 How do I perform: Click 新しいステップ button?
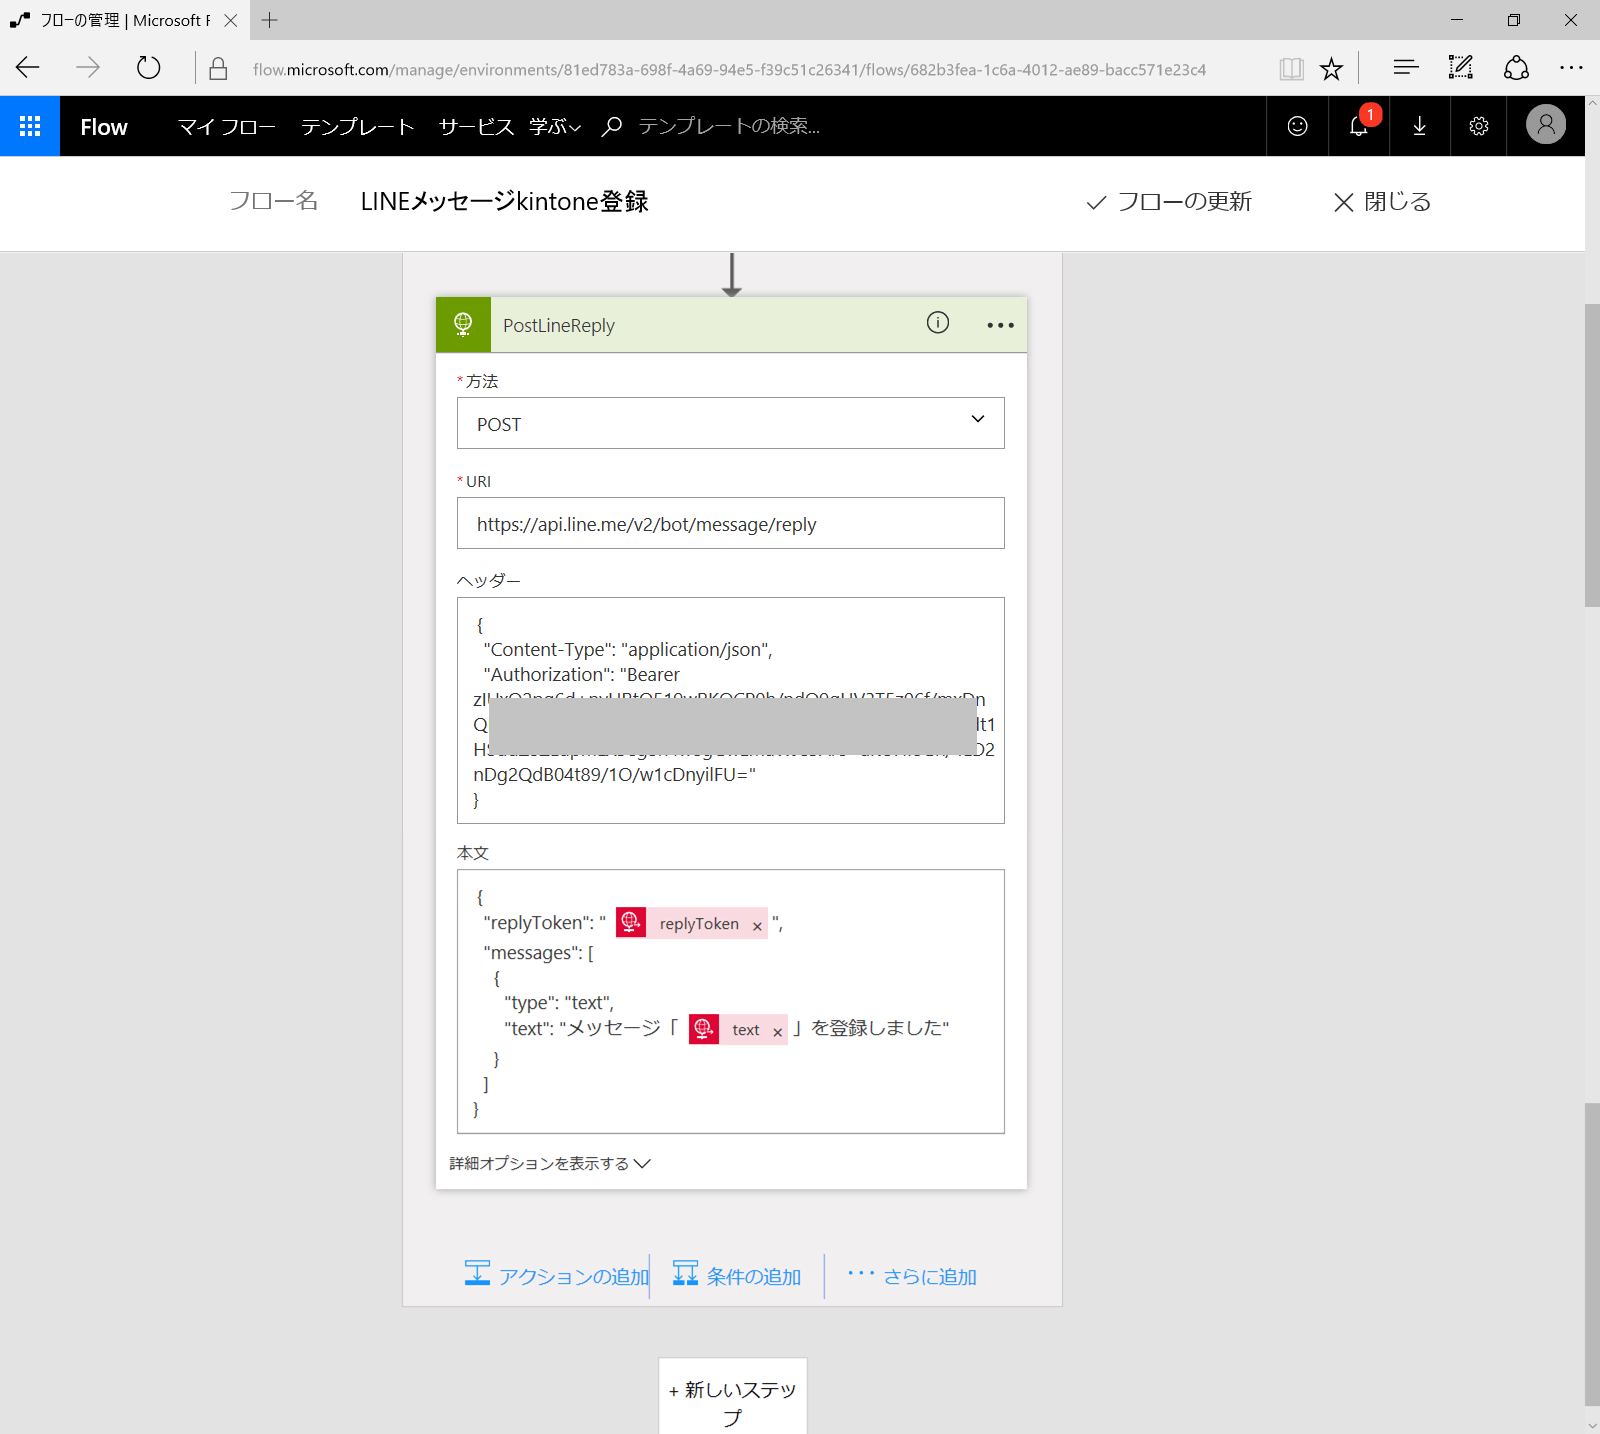coord(733,1396)
